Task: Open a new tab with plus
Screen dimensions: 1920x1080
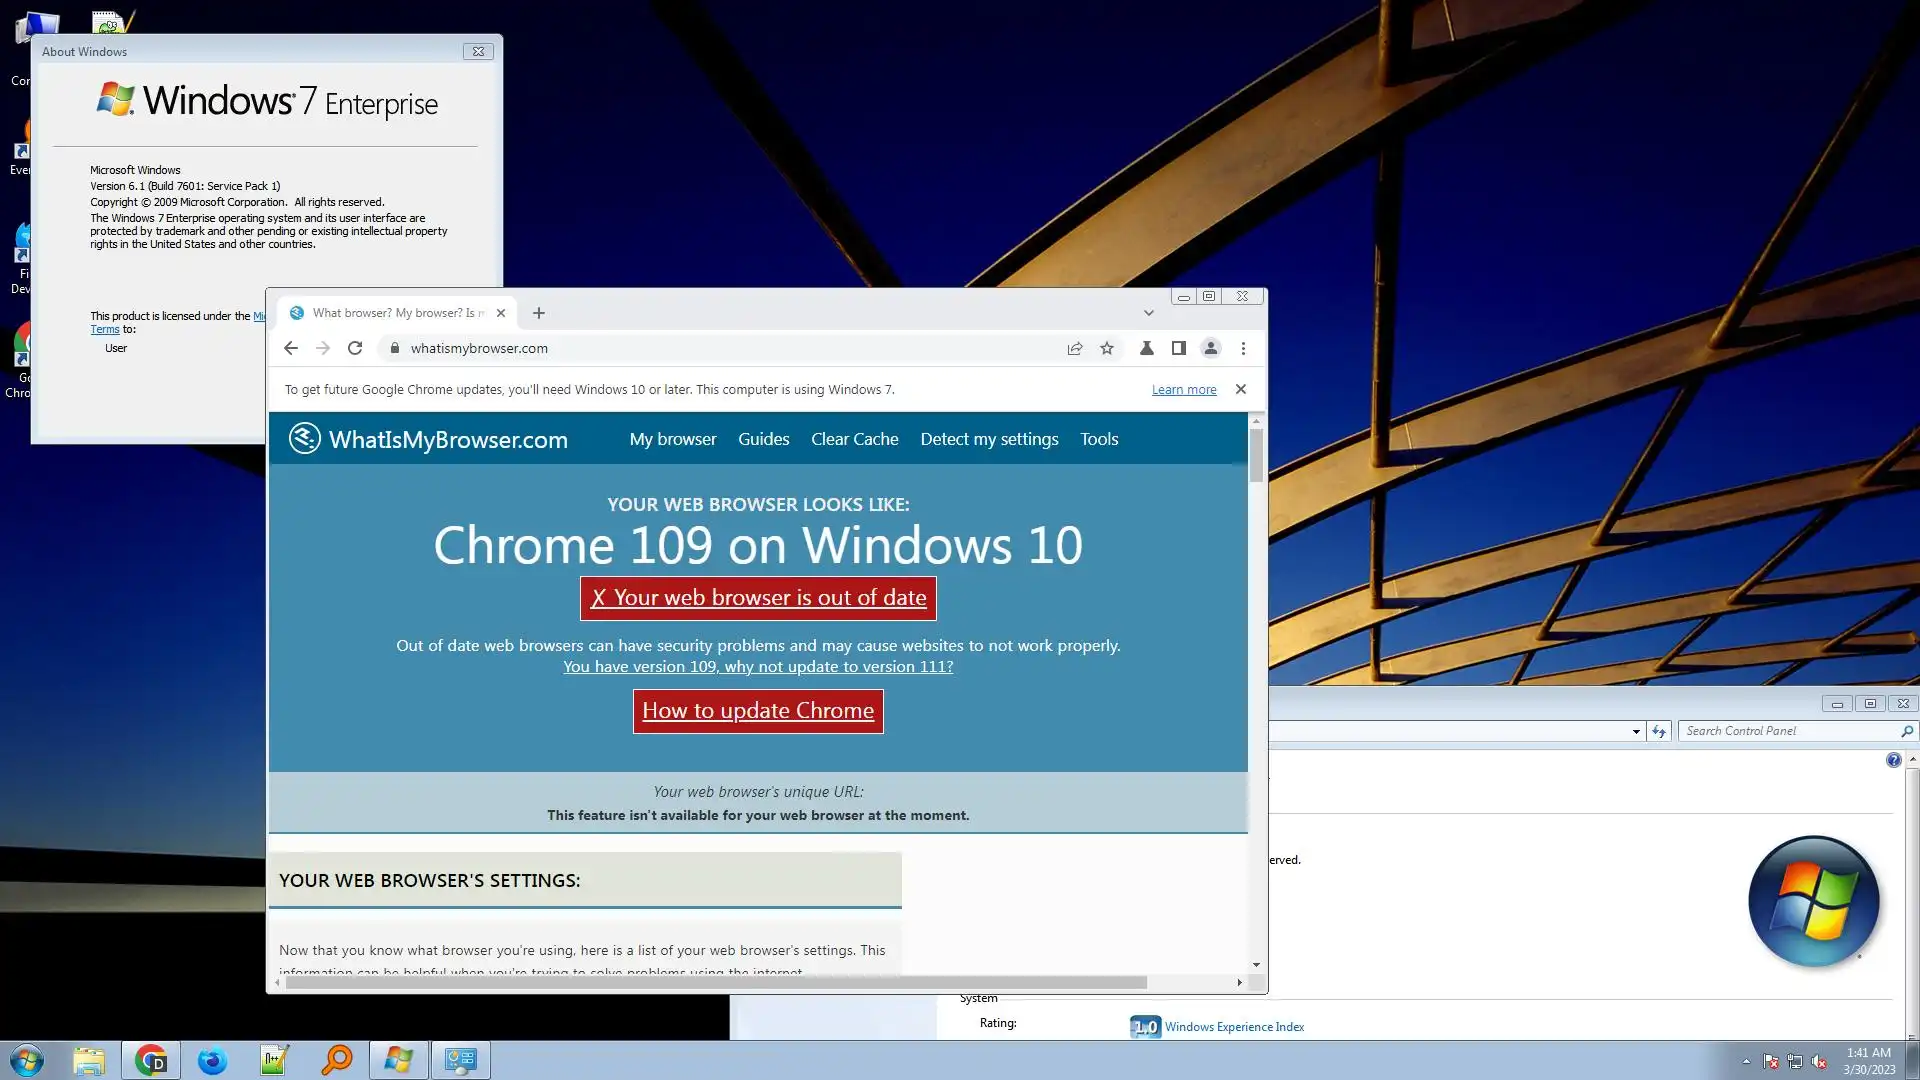Action: click(539, 313)
